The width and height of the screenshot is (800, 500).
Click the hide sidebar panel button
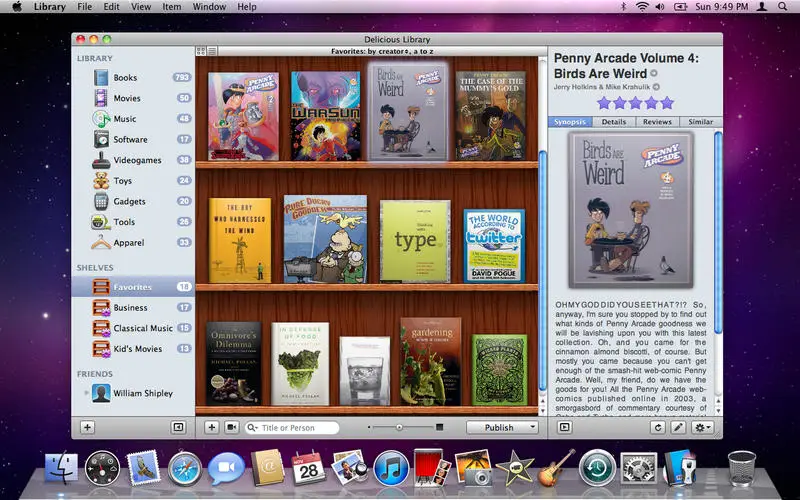[178, 427]
